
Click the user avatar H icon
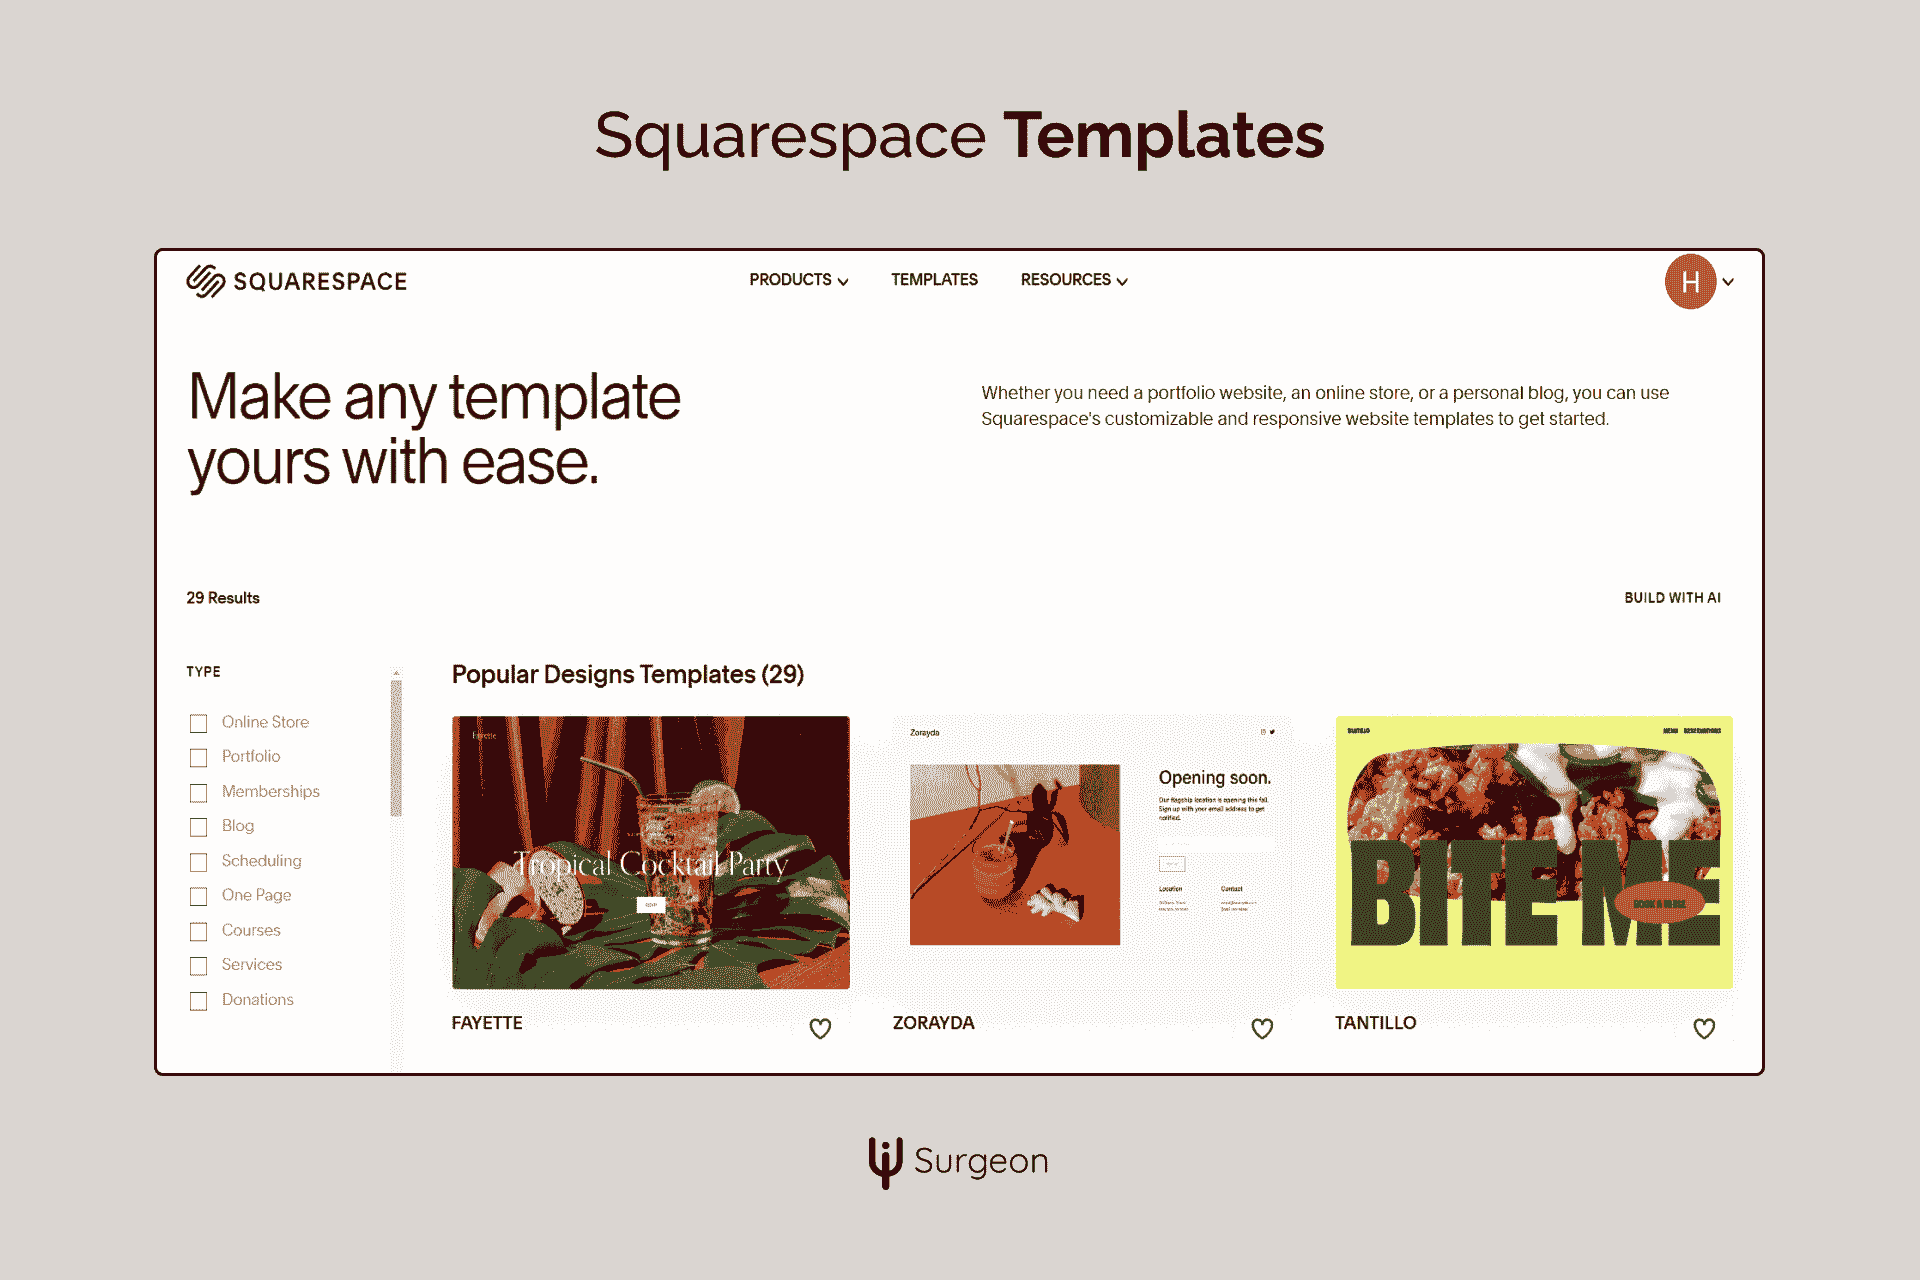1691,279
